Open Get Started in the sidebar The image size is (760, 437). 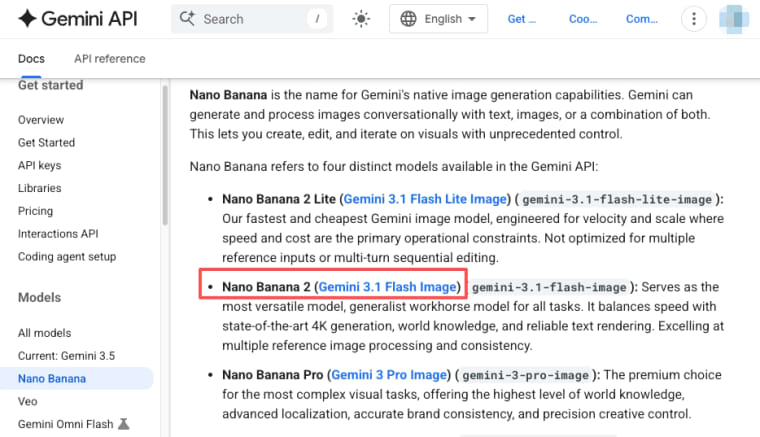47,142
